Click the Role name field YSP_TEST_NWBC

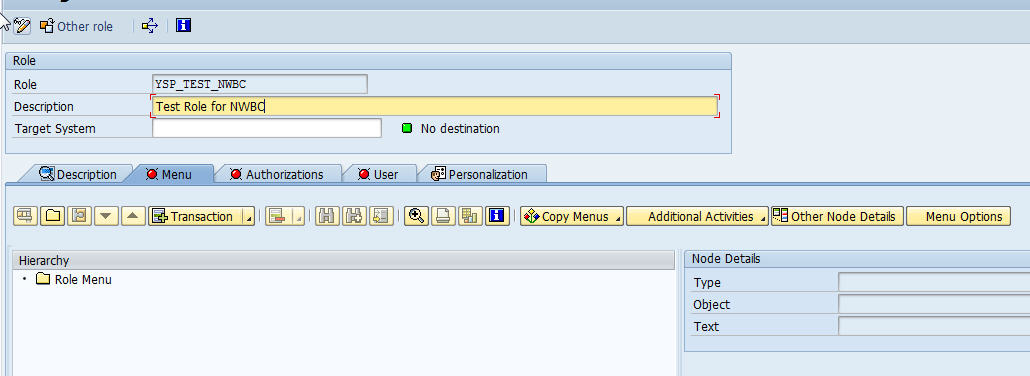point(259,84)
